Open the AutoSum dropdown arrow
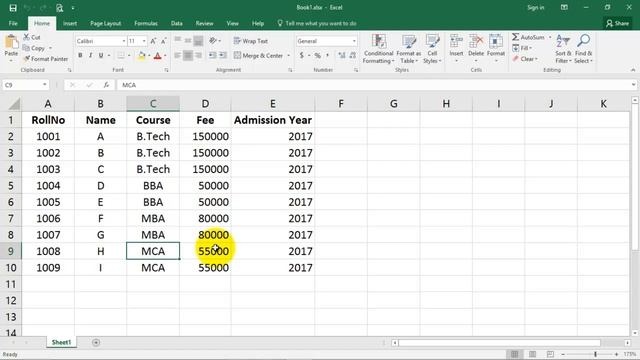Viewport: 640px width, 360px height. pos(550,37)
